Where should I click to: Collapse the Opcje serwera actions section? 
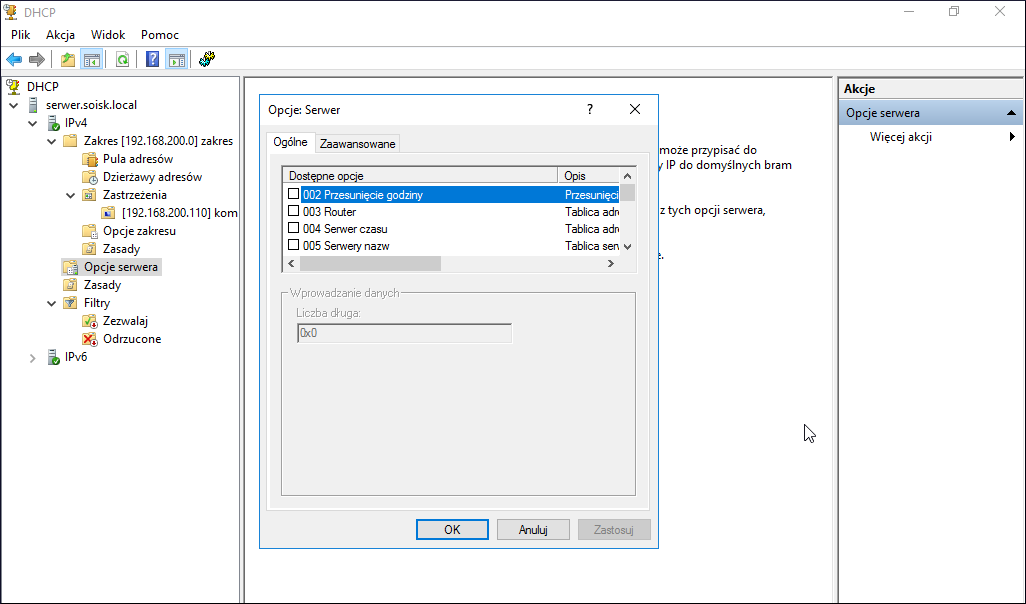click(1011, 113)
